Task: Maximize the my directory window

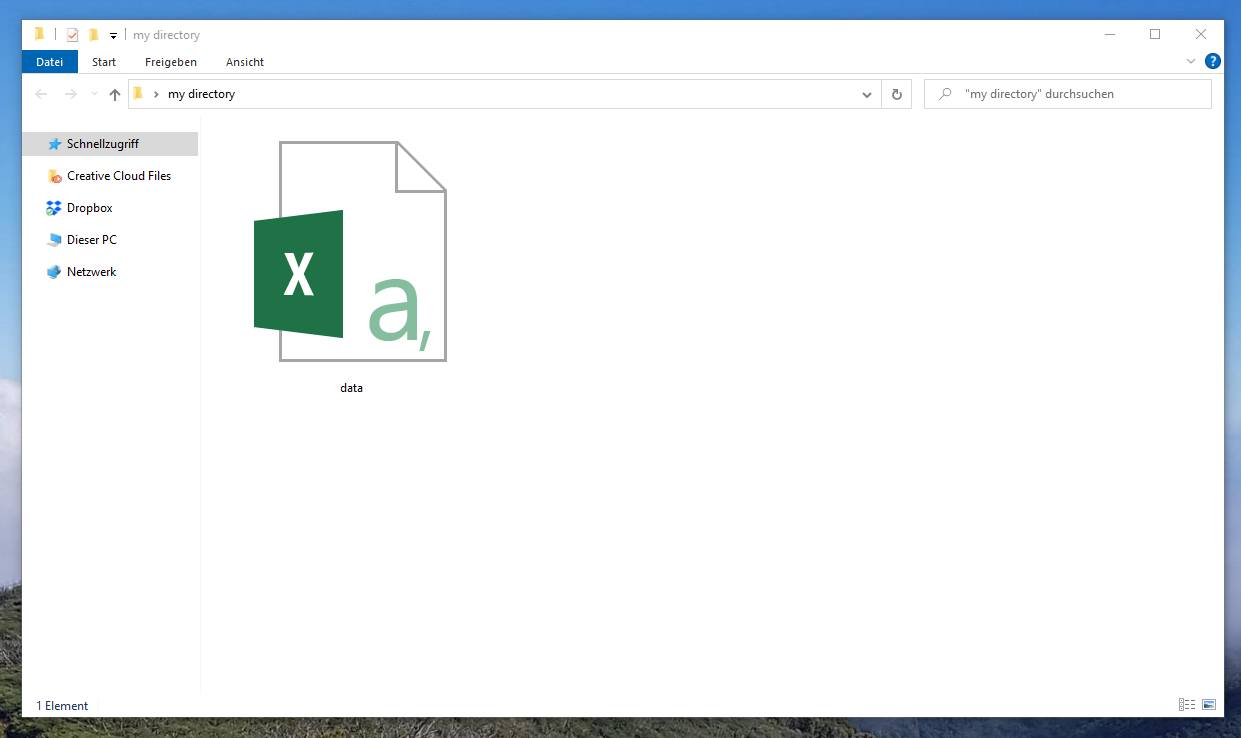Action: [1155, 34]
